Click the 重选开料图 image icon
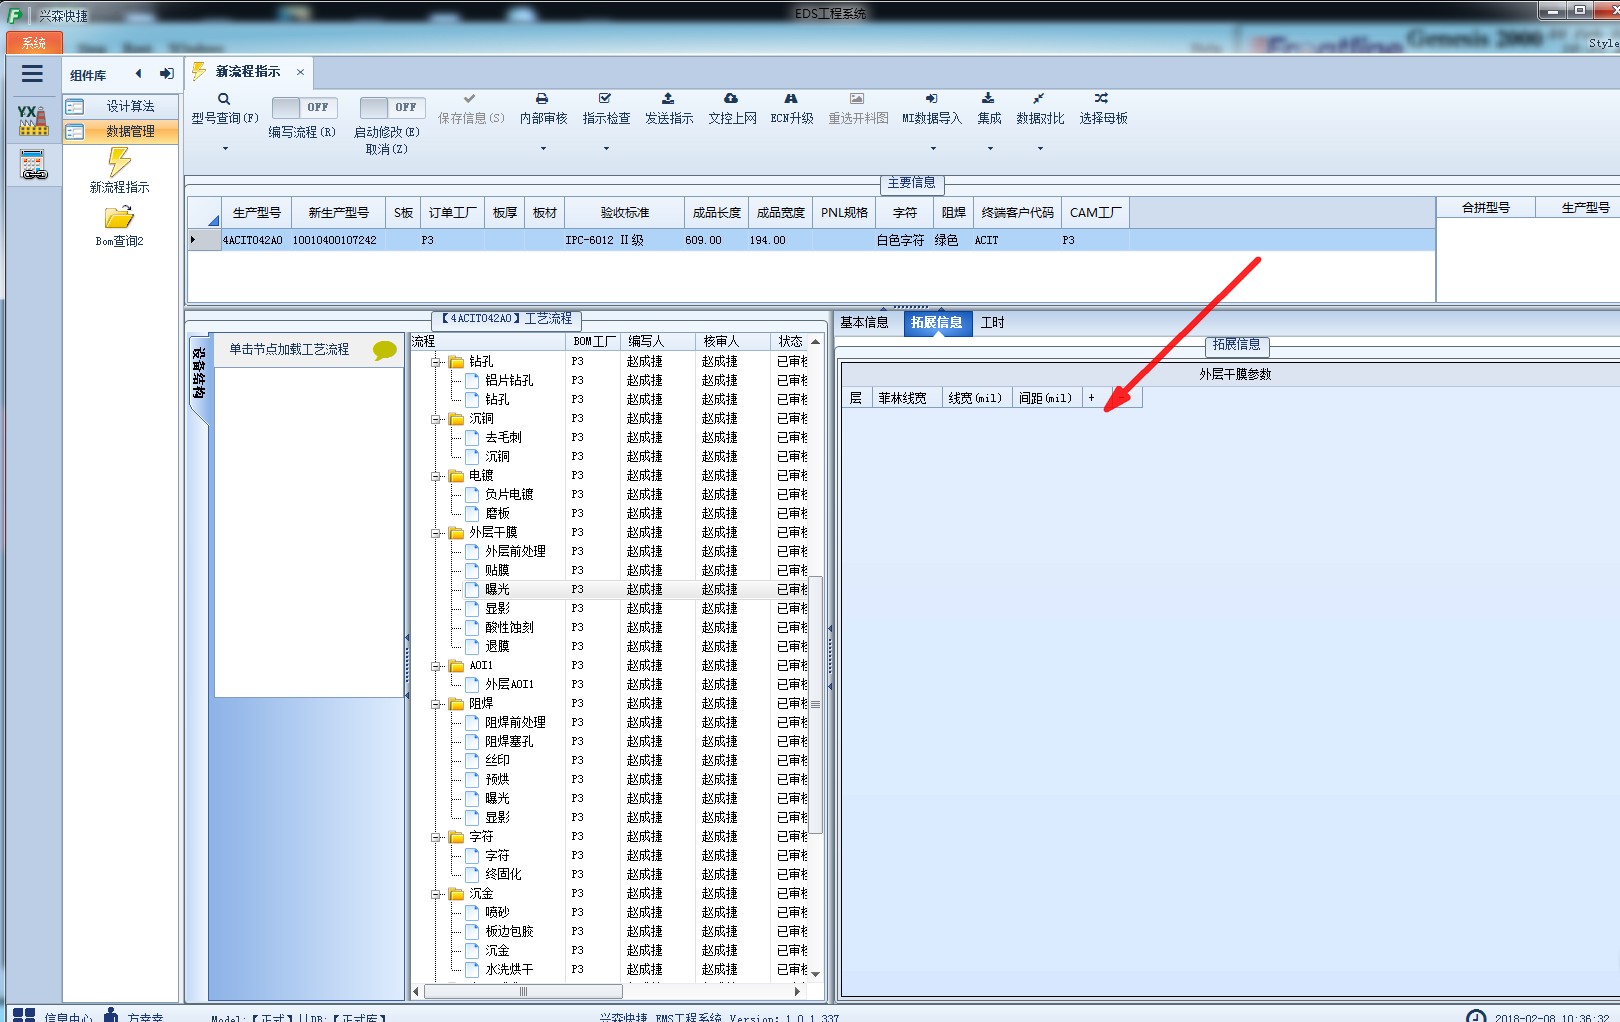This screenshot has height=1022, width=1620. [x=857, y=99]
